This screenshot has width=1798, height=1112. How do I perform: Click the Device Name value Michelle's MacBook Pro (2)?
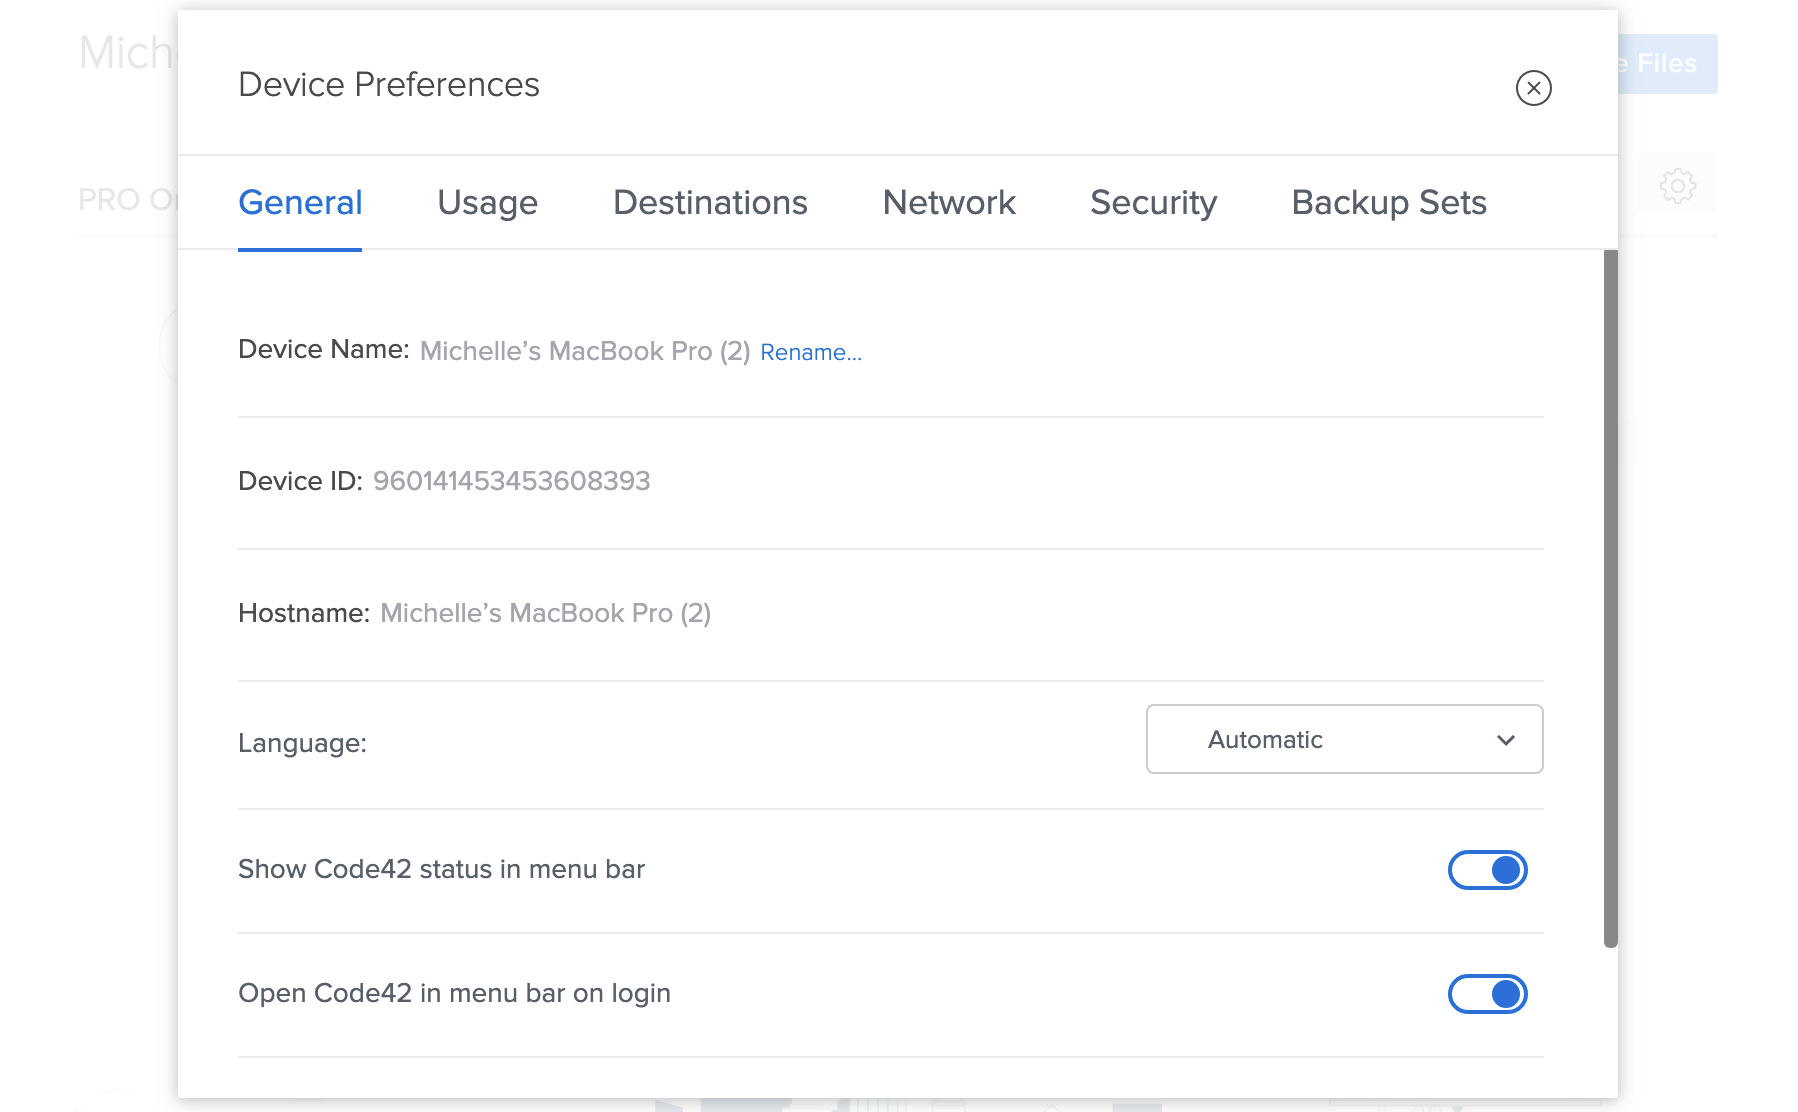click(585, 351)
